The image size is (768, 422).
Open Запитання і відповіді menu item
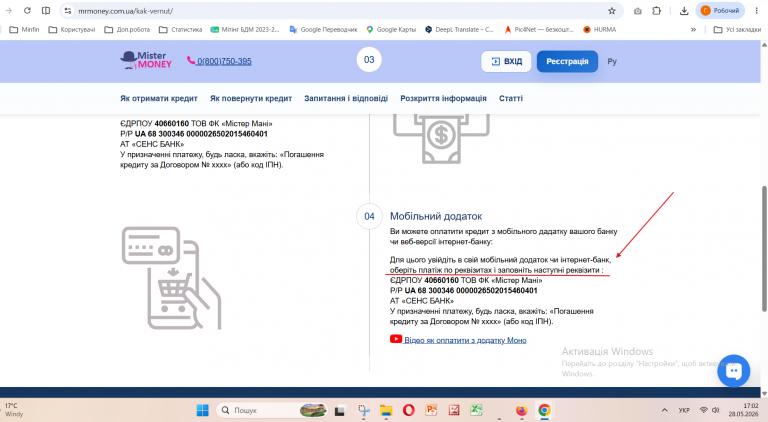click(x=346, y=98)
